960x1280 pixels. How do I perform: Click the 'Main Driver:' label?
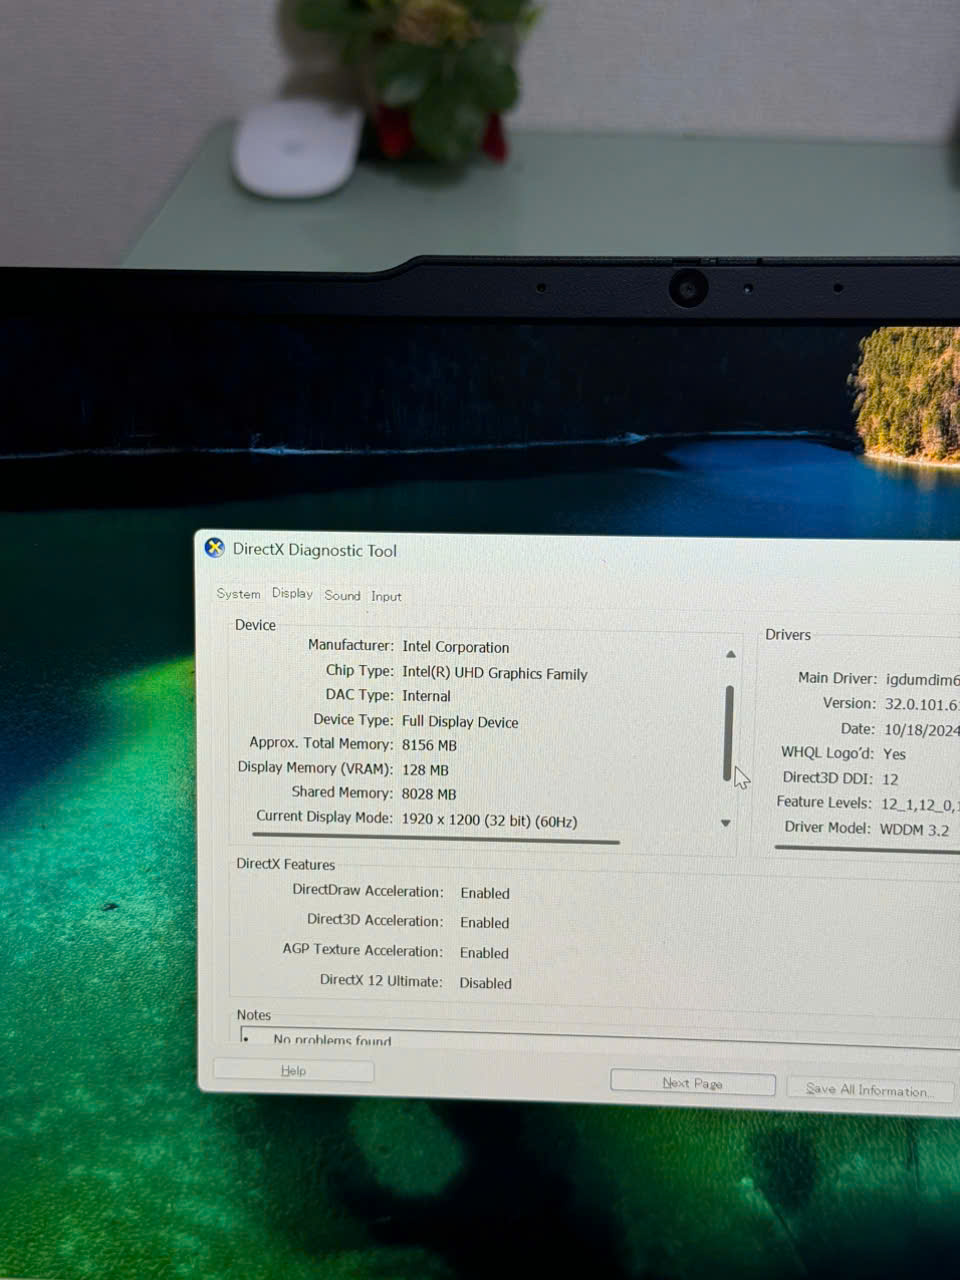tap(837, 678)
